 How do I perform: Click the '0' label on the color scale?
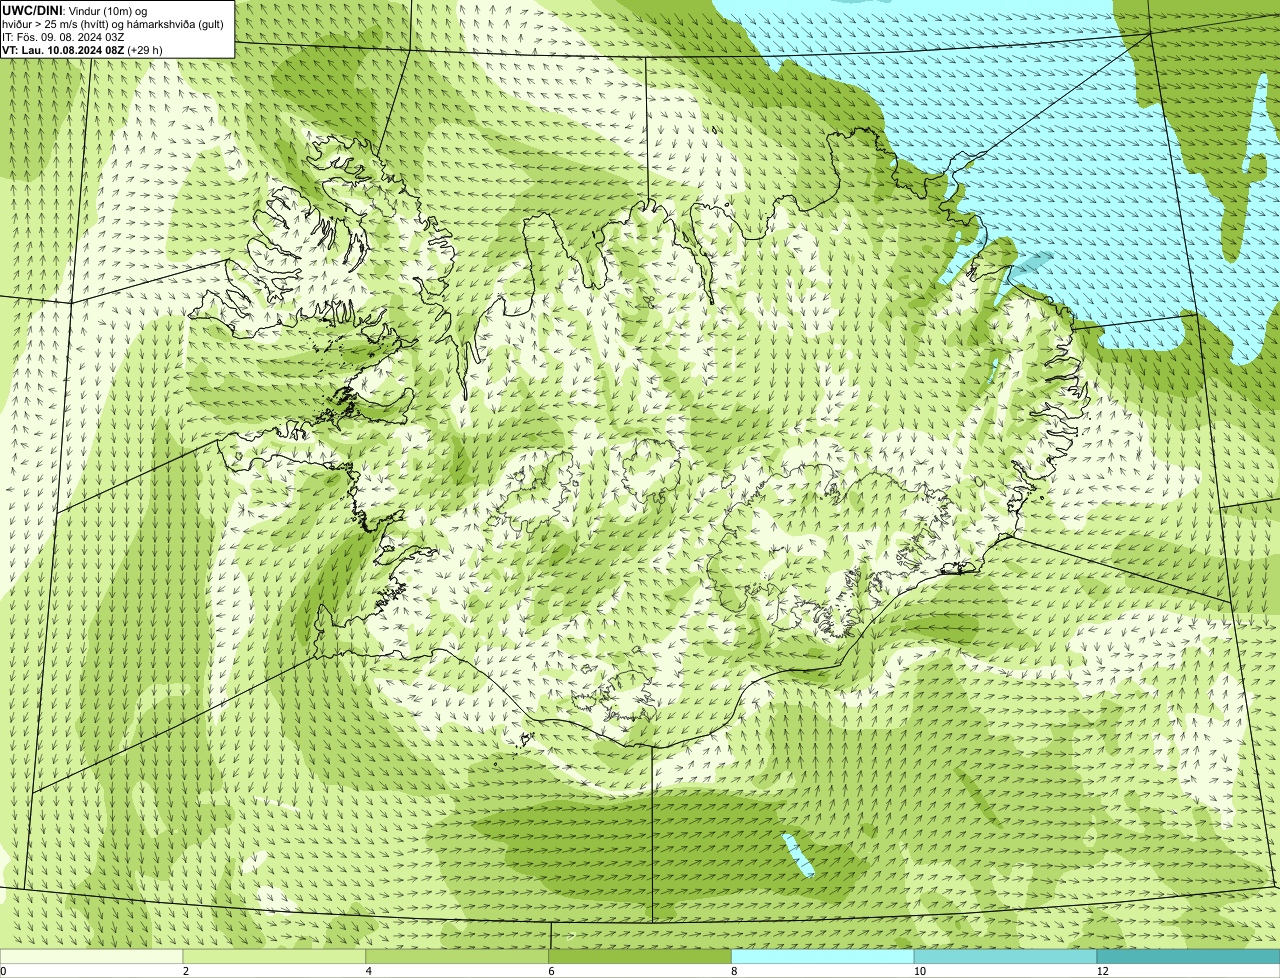(3, 971)
